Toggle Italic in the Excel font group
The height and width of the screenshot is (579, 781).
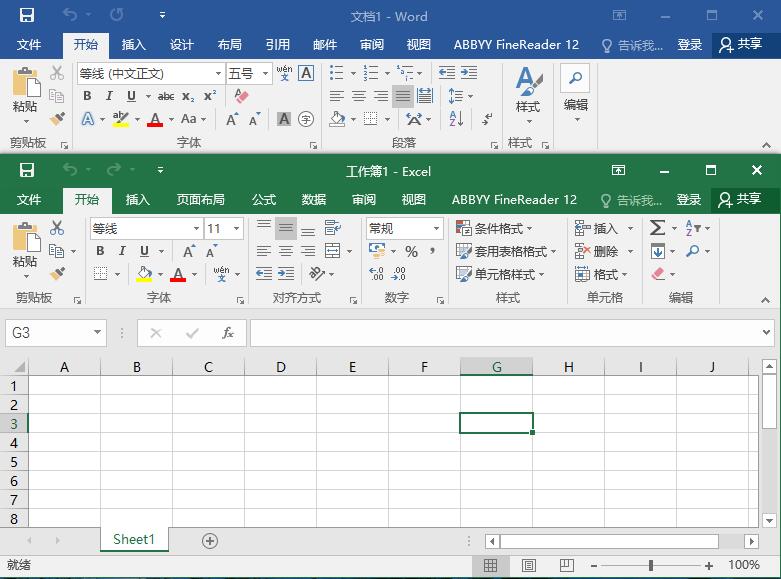click(x=122, y=251)
